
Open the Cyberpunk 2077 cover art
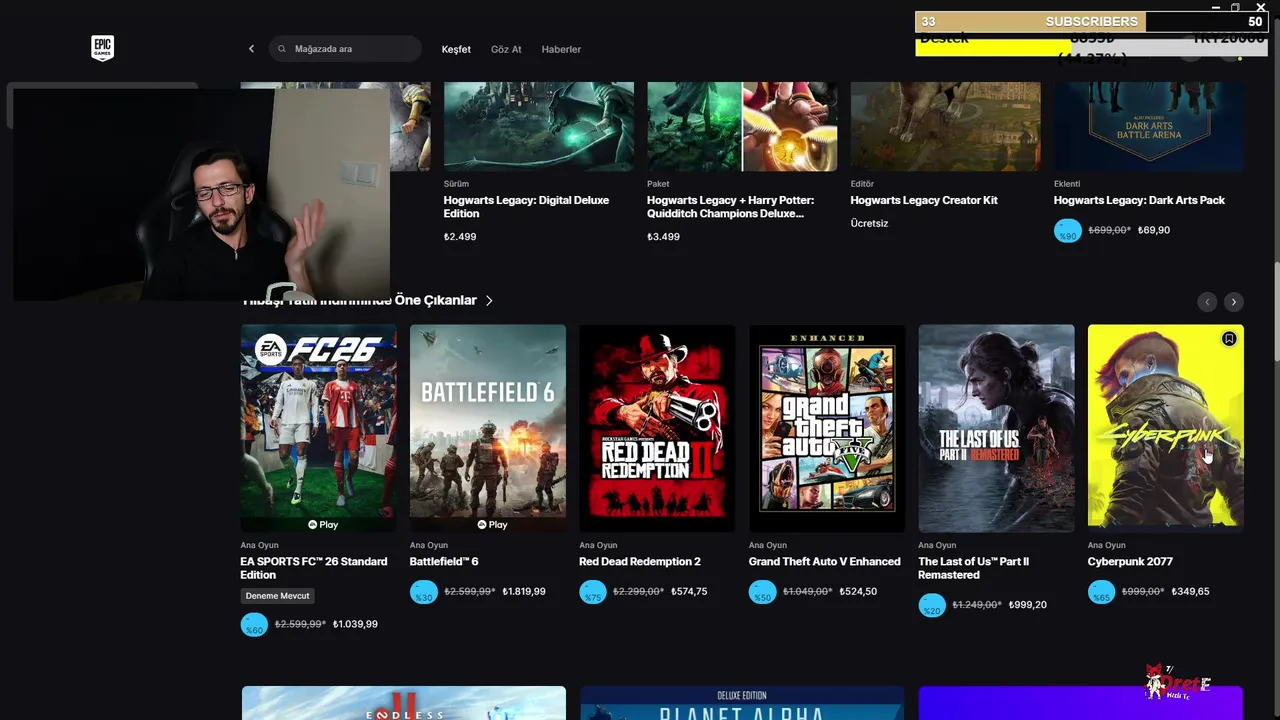point(1166,428)
